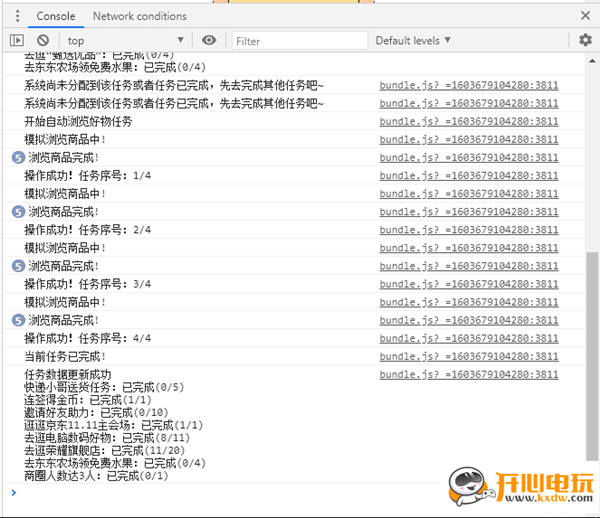Click the line 商圈人数达3人: 已完成(0/1)
This screenshot has width=600, height=518.
coord(96,476)
